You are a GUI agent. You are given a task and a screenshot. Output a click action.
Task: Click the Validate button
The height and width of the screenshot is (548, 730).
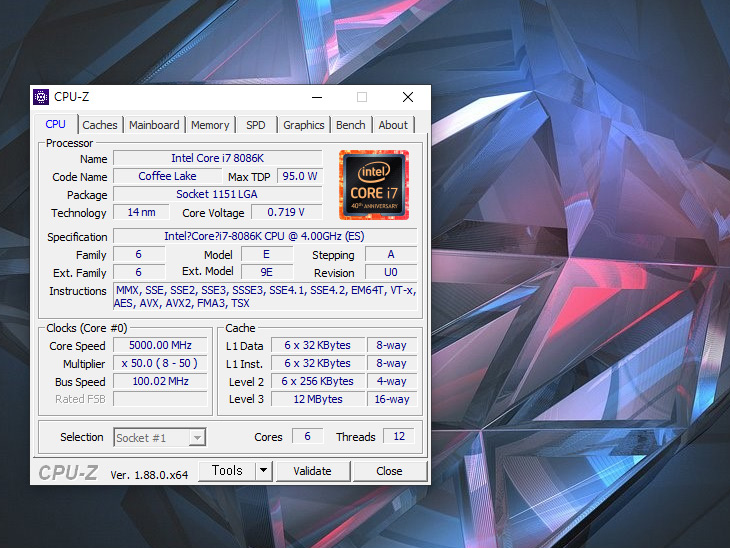pyautogui.click(x=313, y=471)
